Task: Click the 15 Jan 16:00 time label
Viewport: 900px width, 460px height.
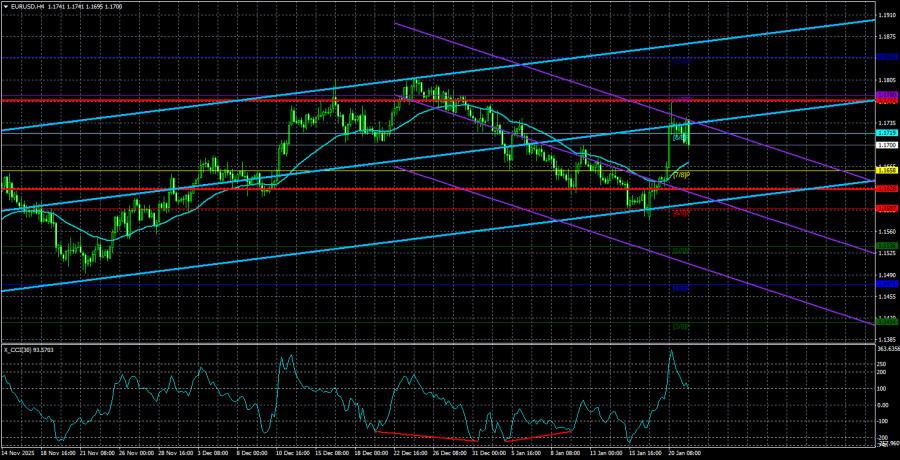Action: coord(647,451)
